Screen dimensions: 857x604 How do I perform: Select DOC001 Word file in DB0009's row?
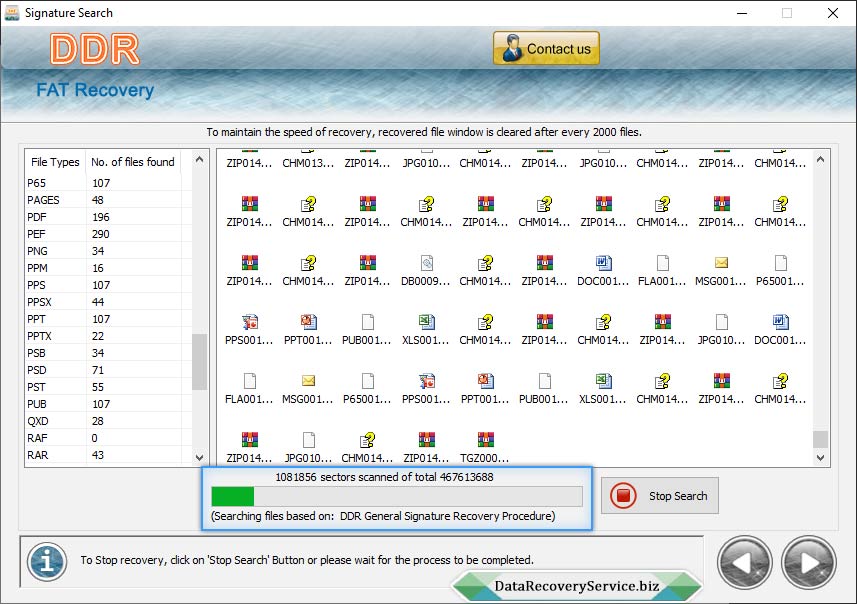tap(603, 263)
